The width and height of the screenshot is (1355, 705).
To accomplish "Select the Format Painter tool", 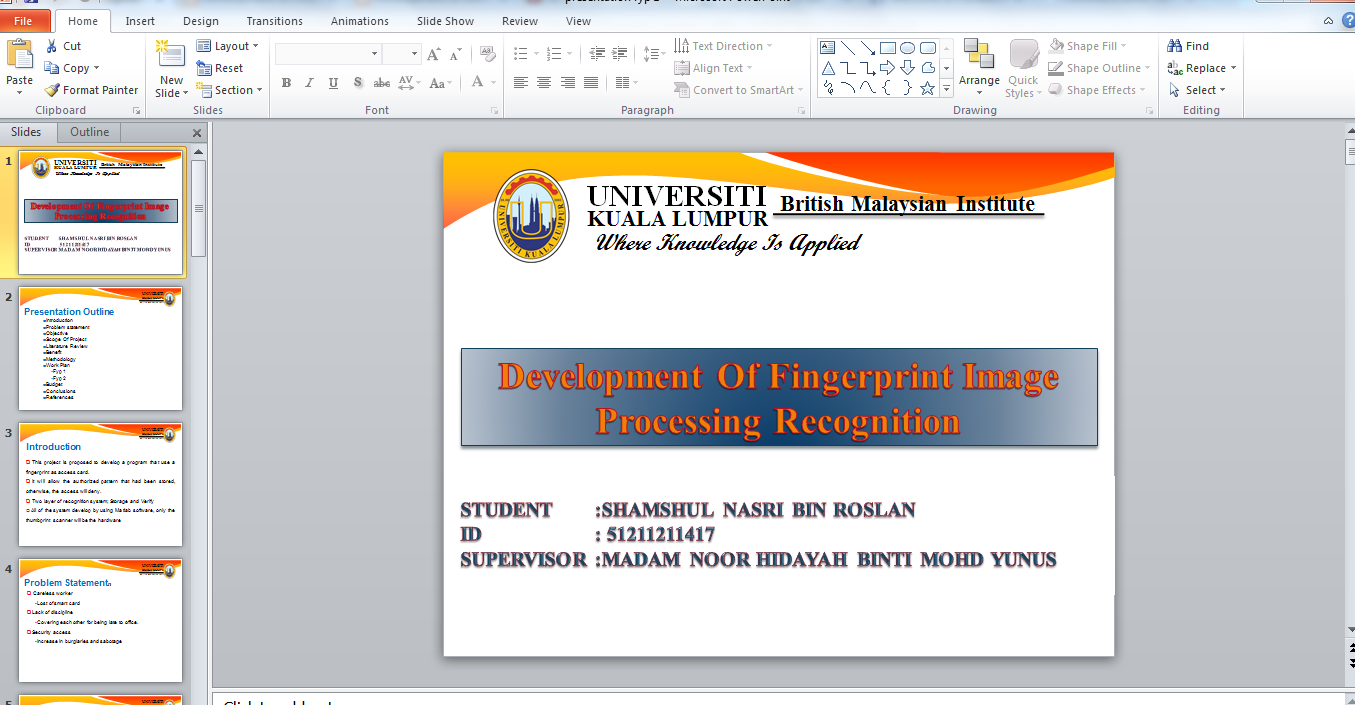I will tap(91, 89).
